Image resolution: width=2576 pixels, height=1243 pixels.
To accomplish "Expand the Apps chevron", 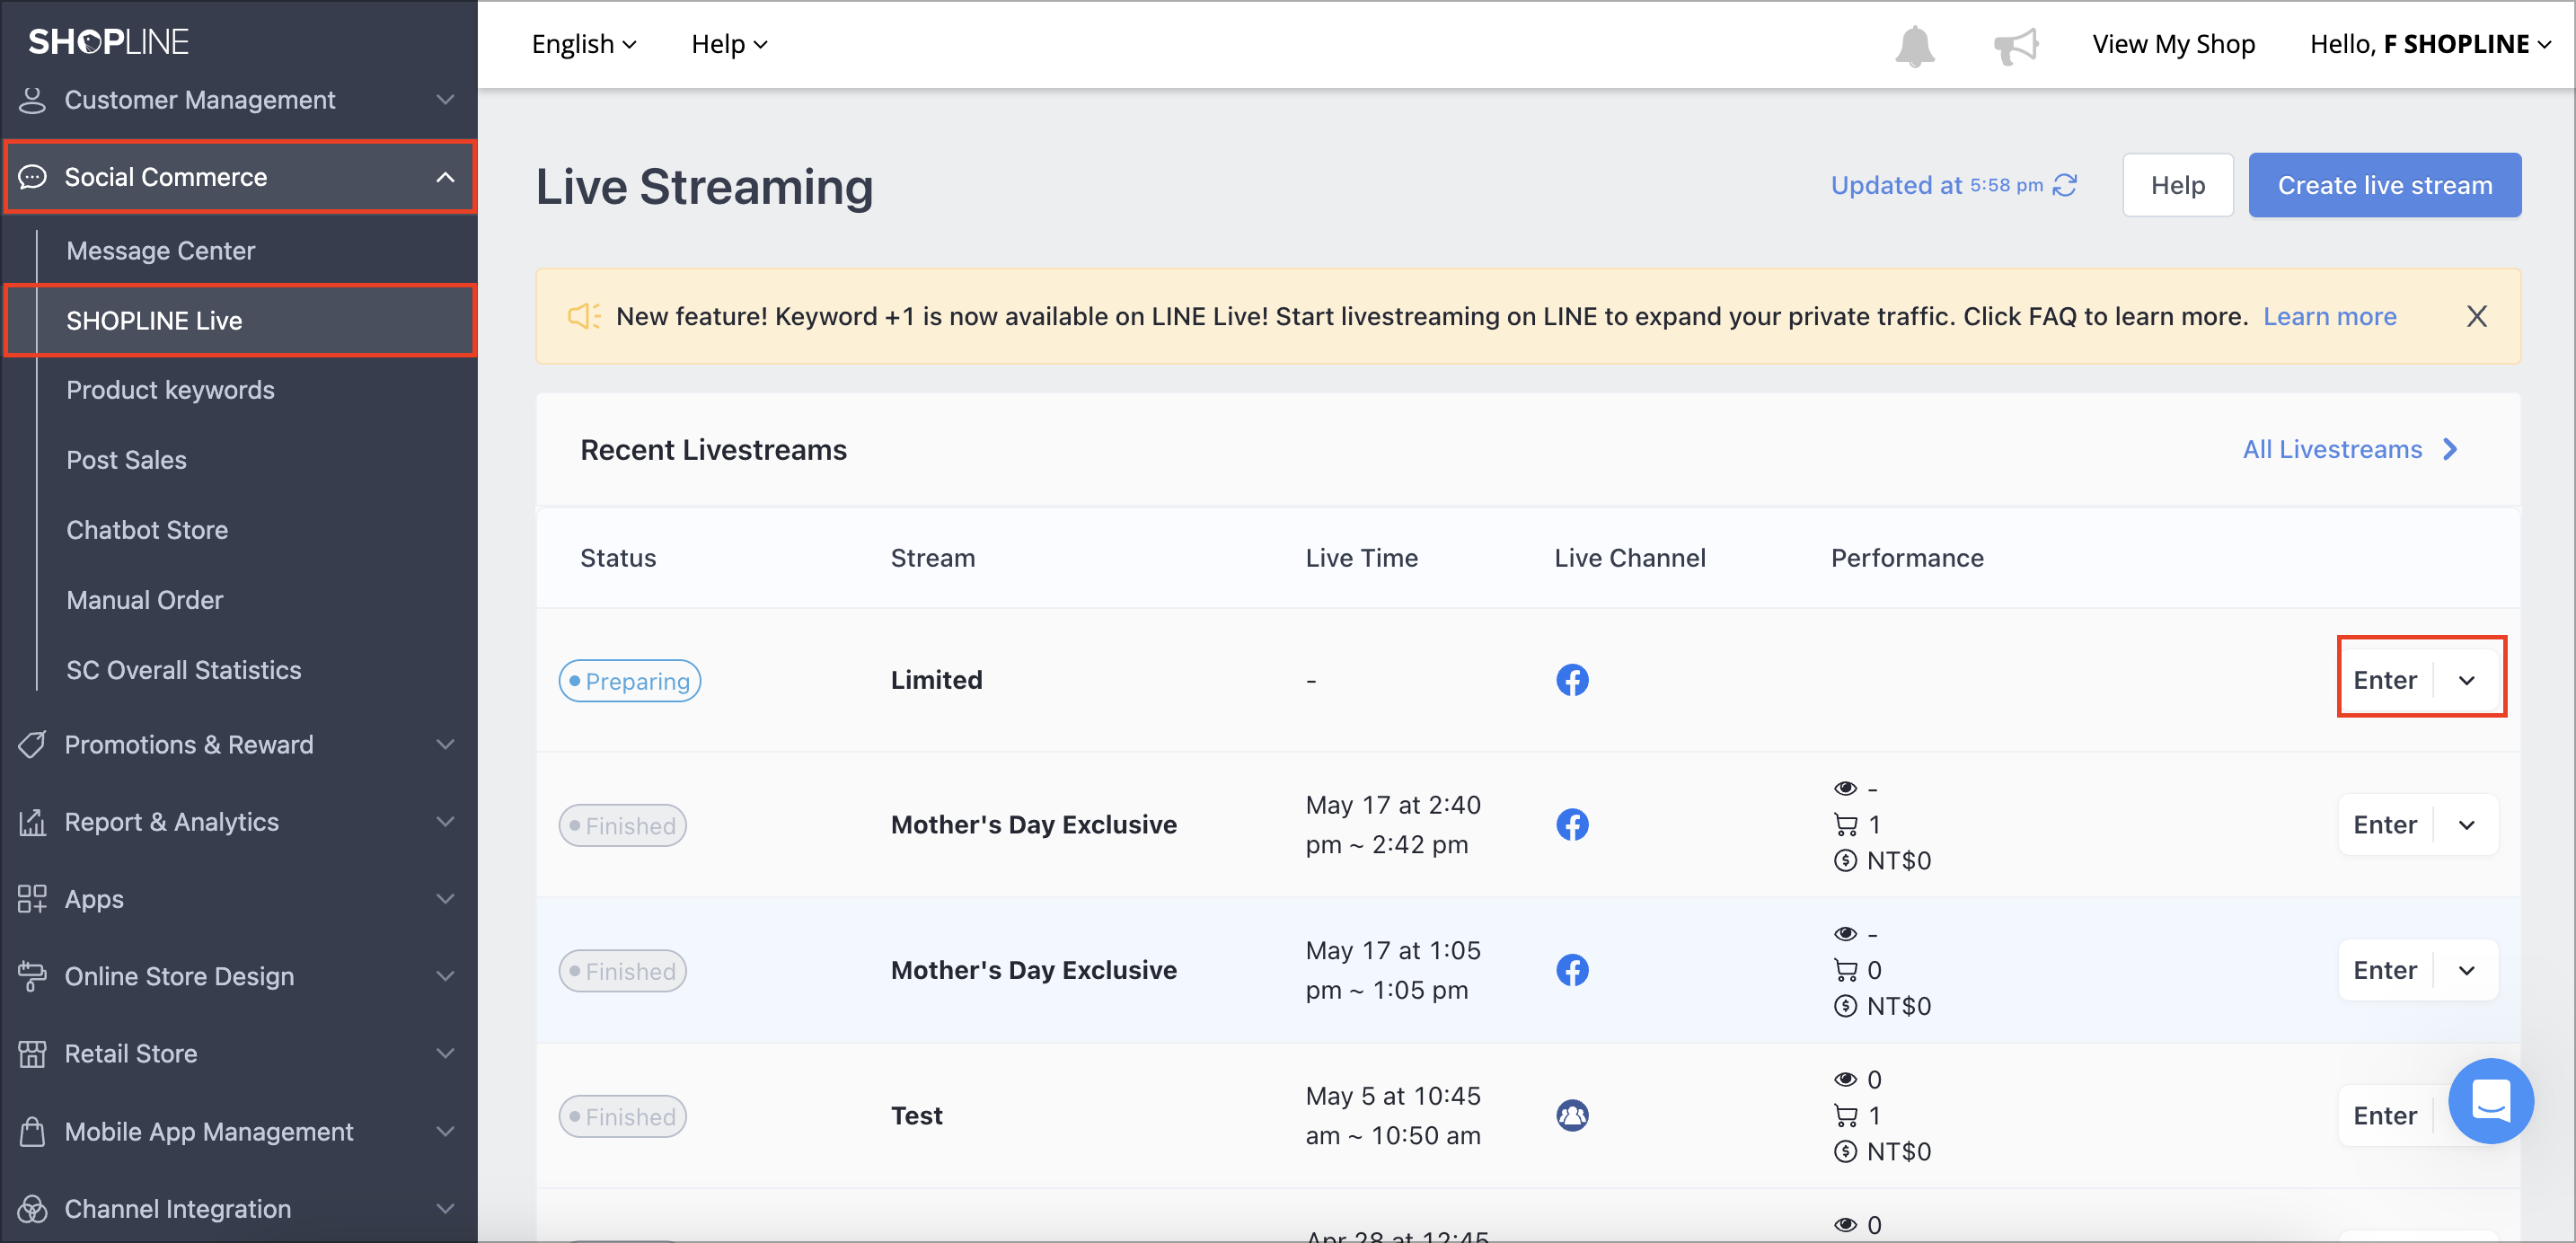I will [x=445, y=899].
